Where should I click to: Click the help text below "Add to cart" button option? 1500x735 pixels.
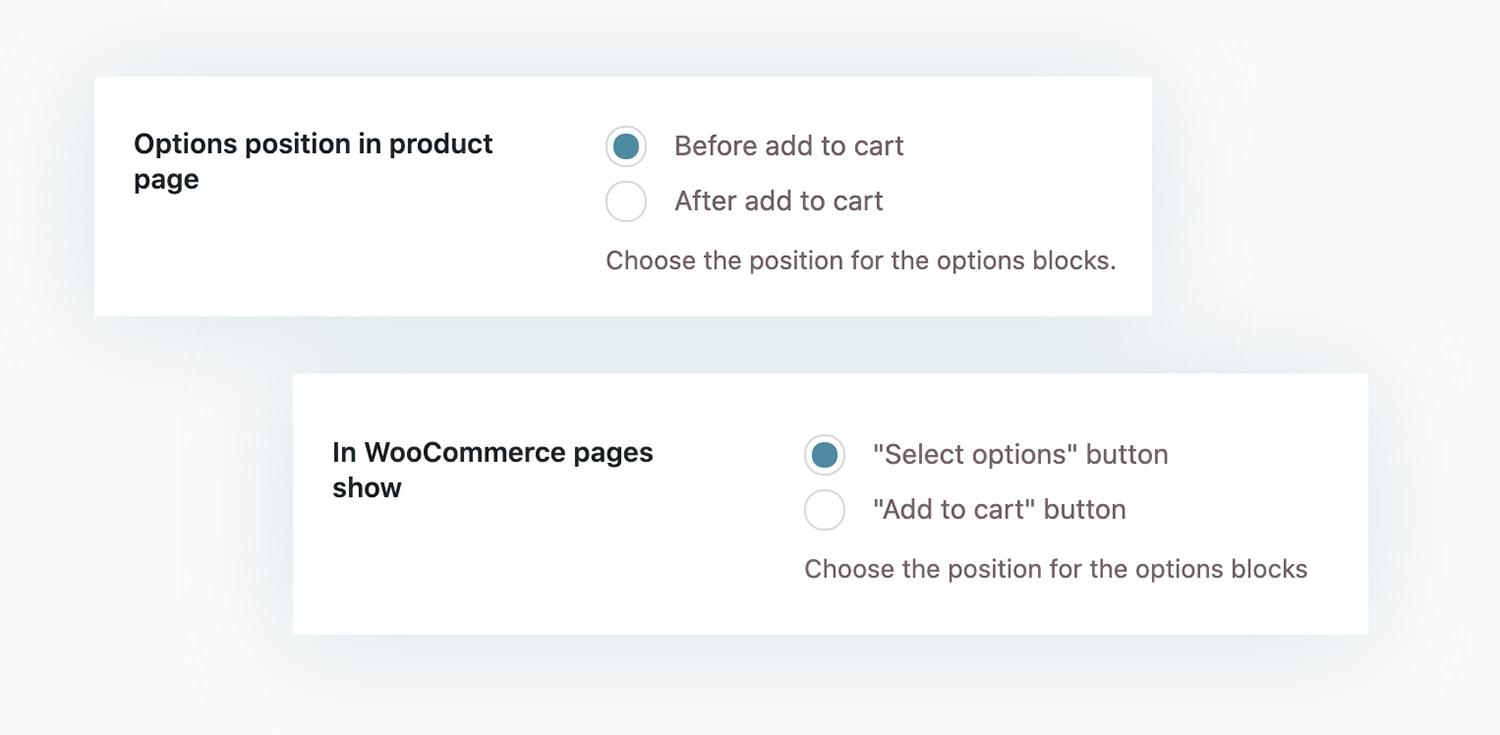tap(1055, 569)
